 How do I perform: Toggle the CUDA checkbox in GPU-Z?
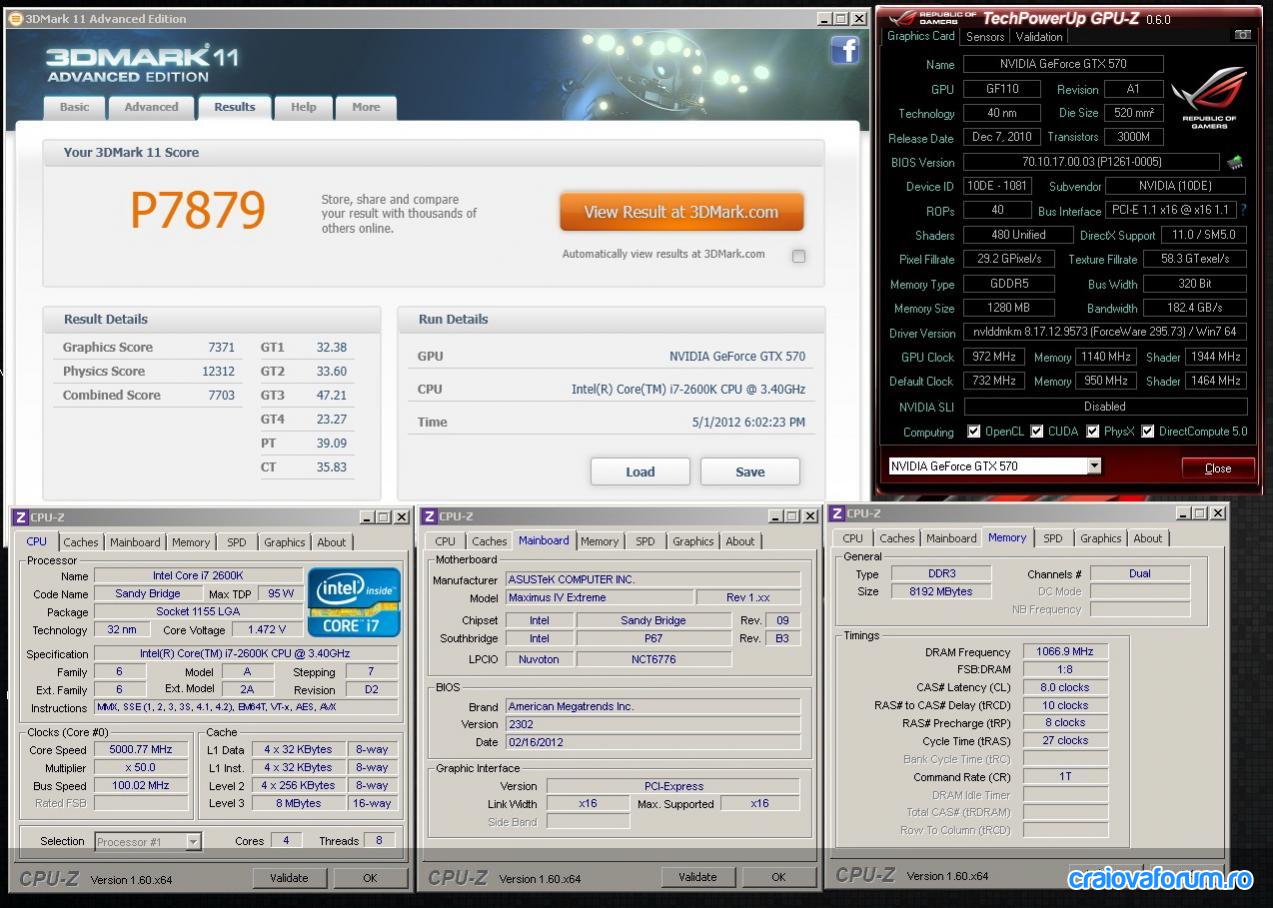tap(1037, 431)
